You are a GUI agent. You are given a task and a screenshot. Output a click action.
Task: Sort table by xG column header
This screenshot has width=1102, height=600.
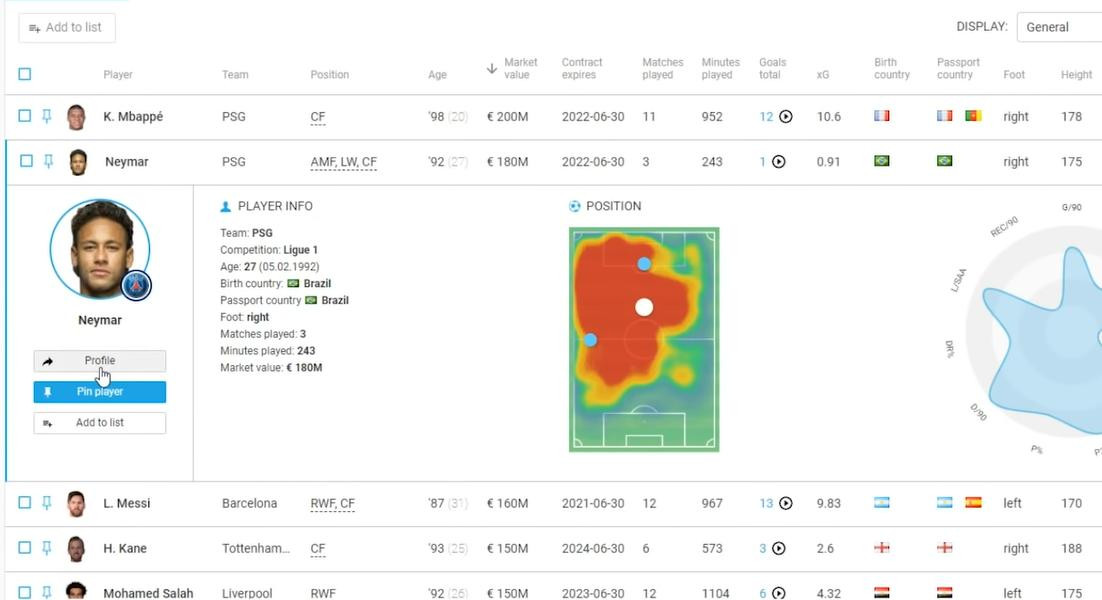click(822, 74)
